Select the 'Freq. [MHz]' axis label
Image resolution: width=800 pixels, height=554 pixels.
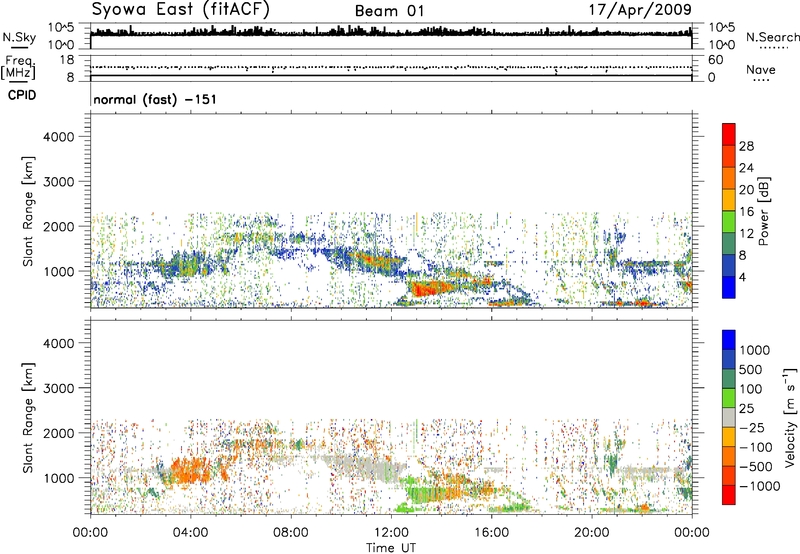tap(18, 68)
